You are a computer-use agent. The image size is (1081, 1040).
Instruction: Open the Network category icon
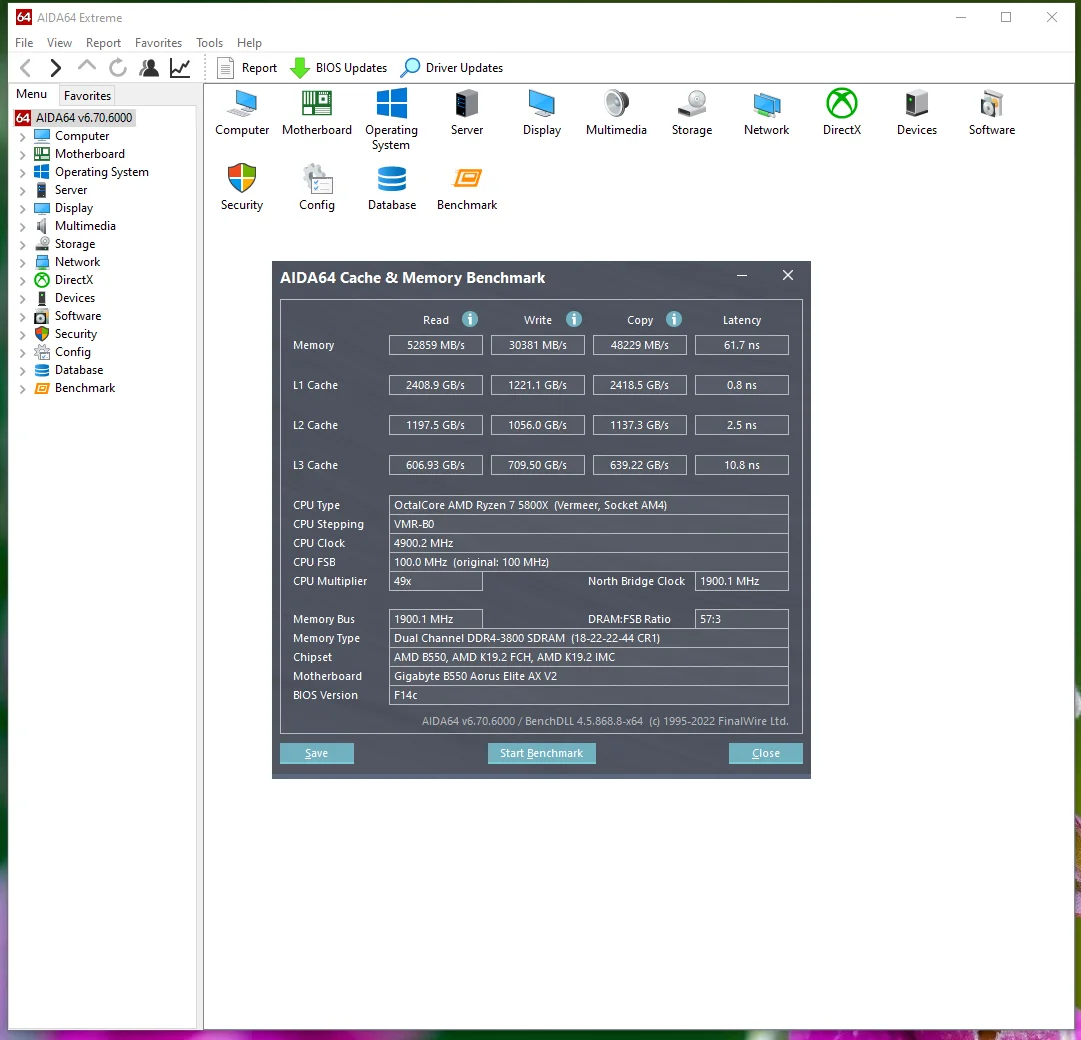pos(767,112)
